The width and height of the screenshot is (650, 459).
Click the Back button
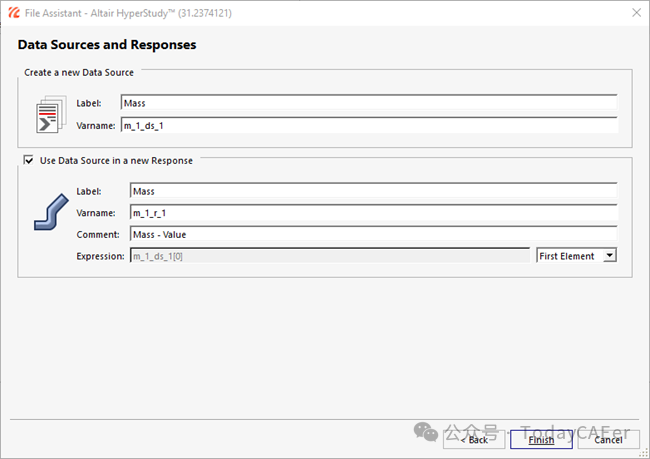pos(473,439)
